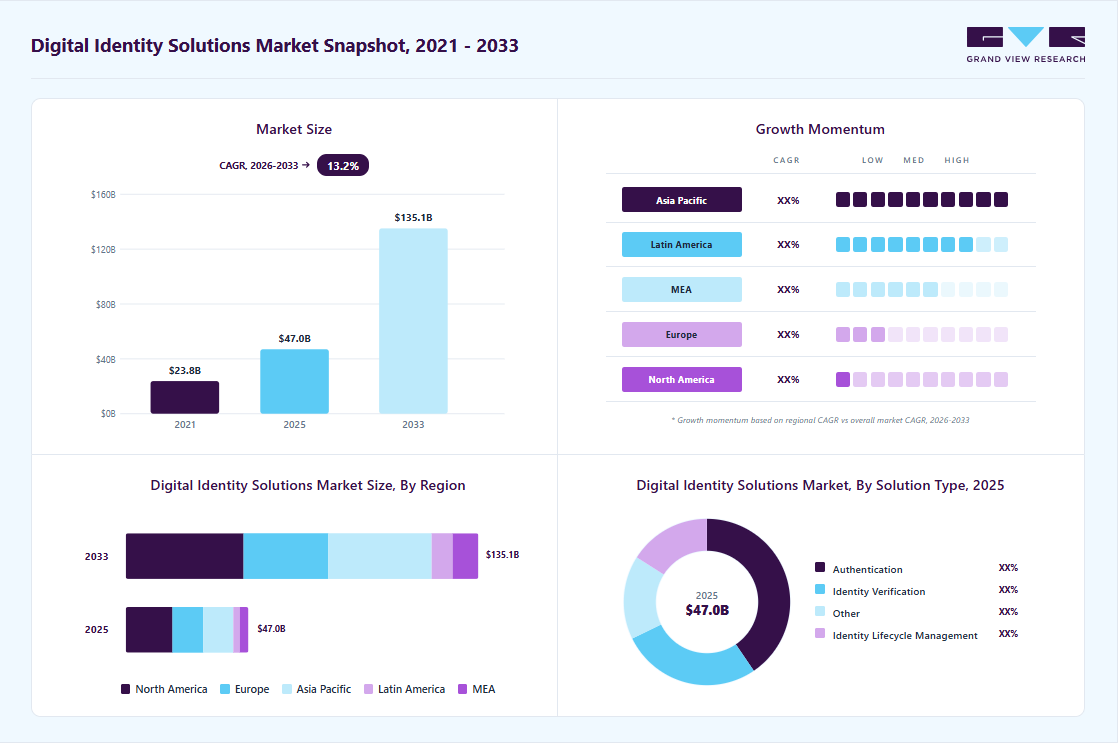The image size is (1118, 743).
Task: Select Europe segment of 2025 regional bar
Action: pos(188,630)
